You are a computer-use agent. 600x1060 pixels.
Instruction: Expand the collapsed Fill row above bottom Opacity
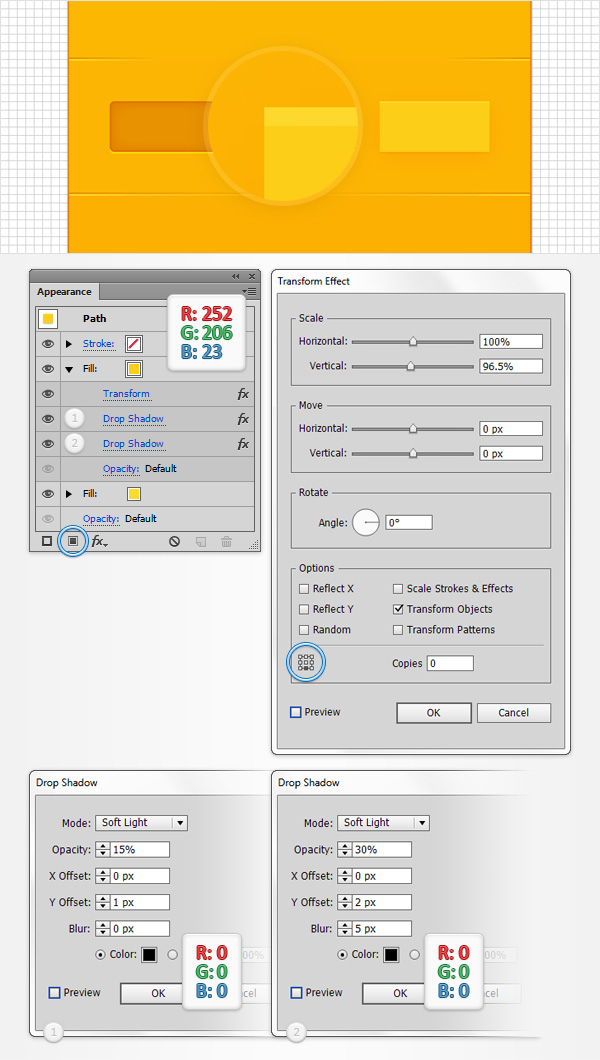pyautogui.click(x=69, y=494)
